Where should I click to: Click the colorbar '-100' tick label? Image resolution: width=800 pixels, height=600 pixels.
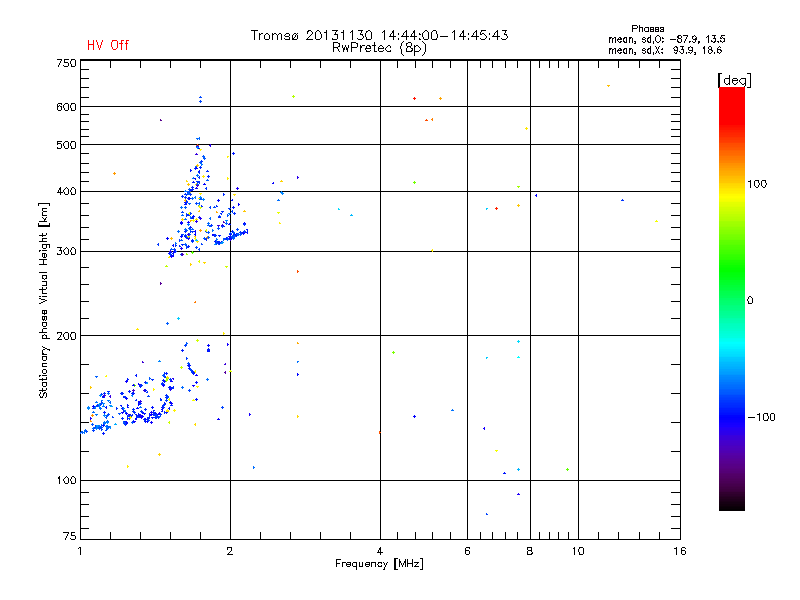tap(761, 417)
